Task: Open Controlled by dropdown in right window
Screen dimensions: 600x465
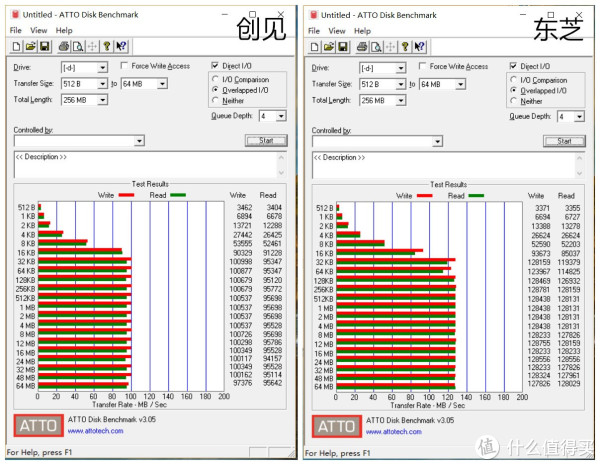Action: 437,142
